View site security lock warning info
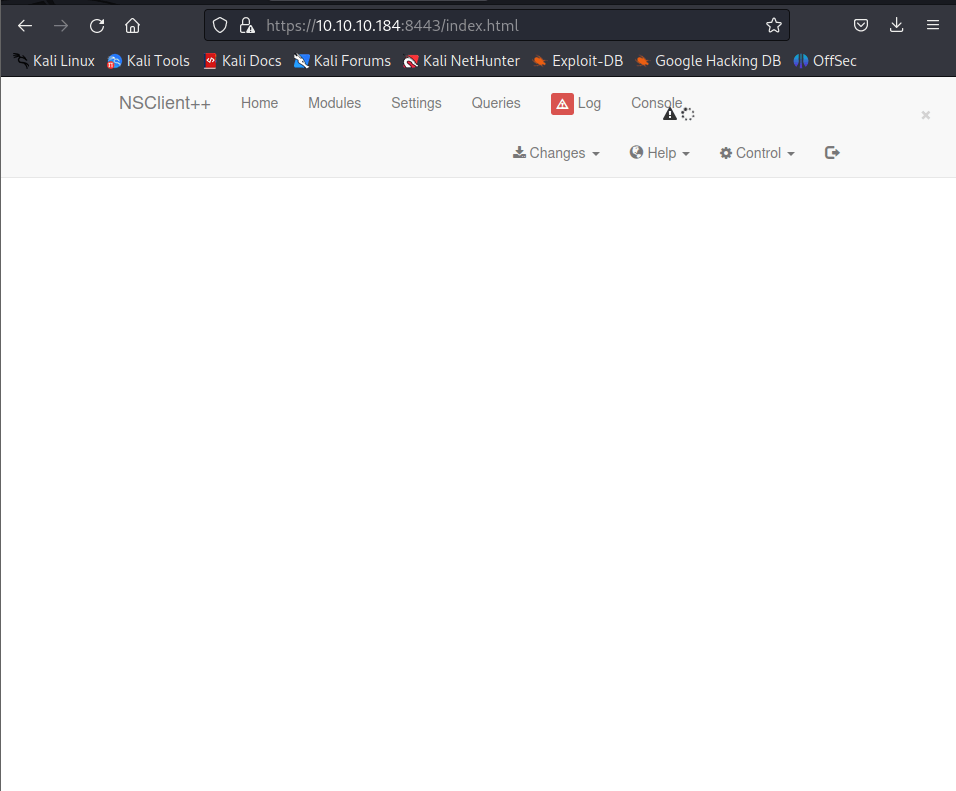956x791 pixels. [x=247, y=25]
